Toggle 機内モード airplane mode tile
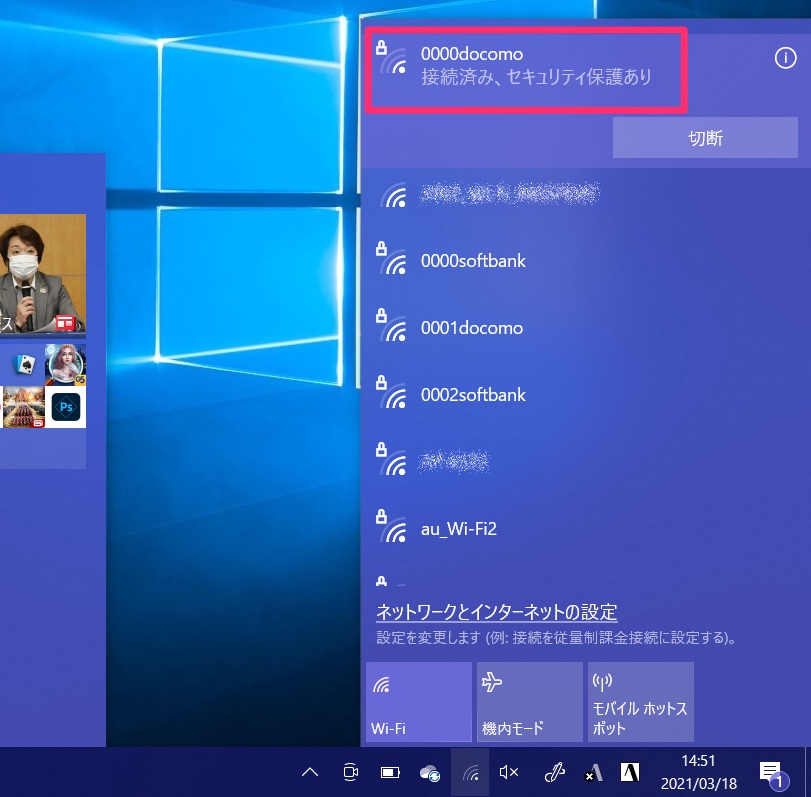The height and width of the screenshot is (797, 811). (530, 702)
